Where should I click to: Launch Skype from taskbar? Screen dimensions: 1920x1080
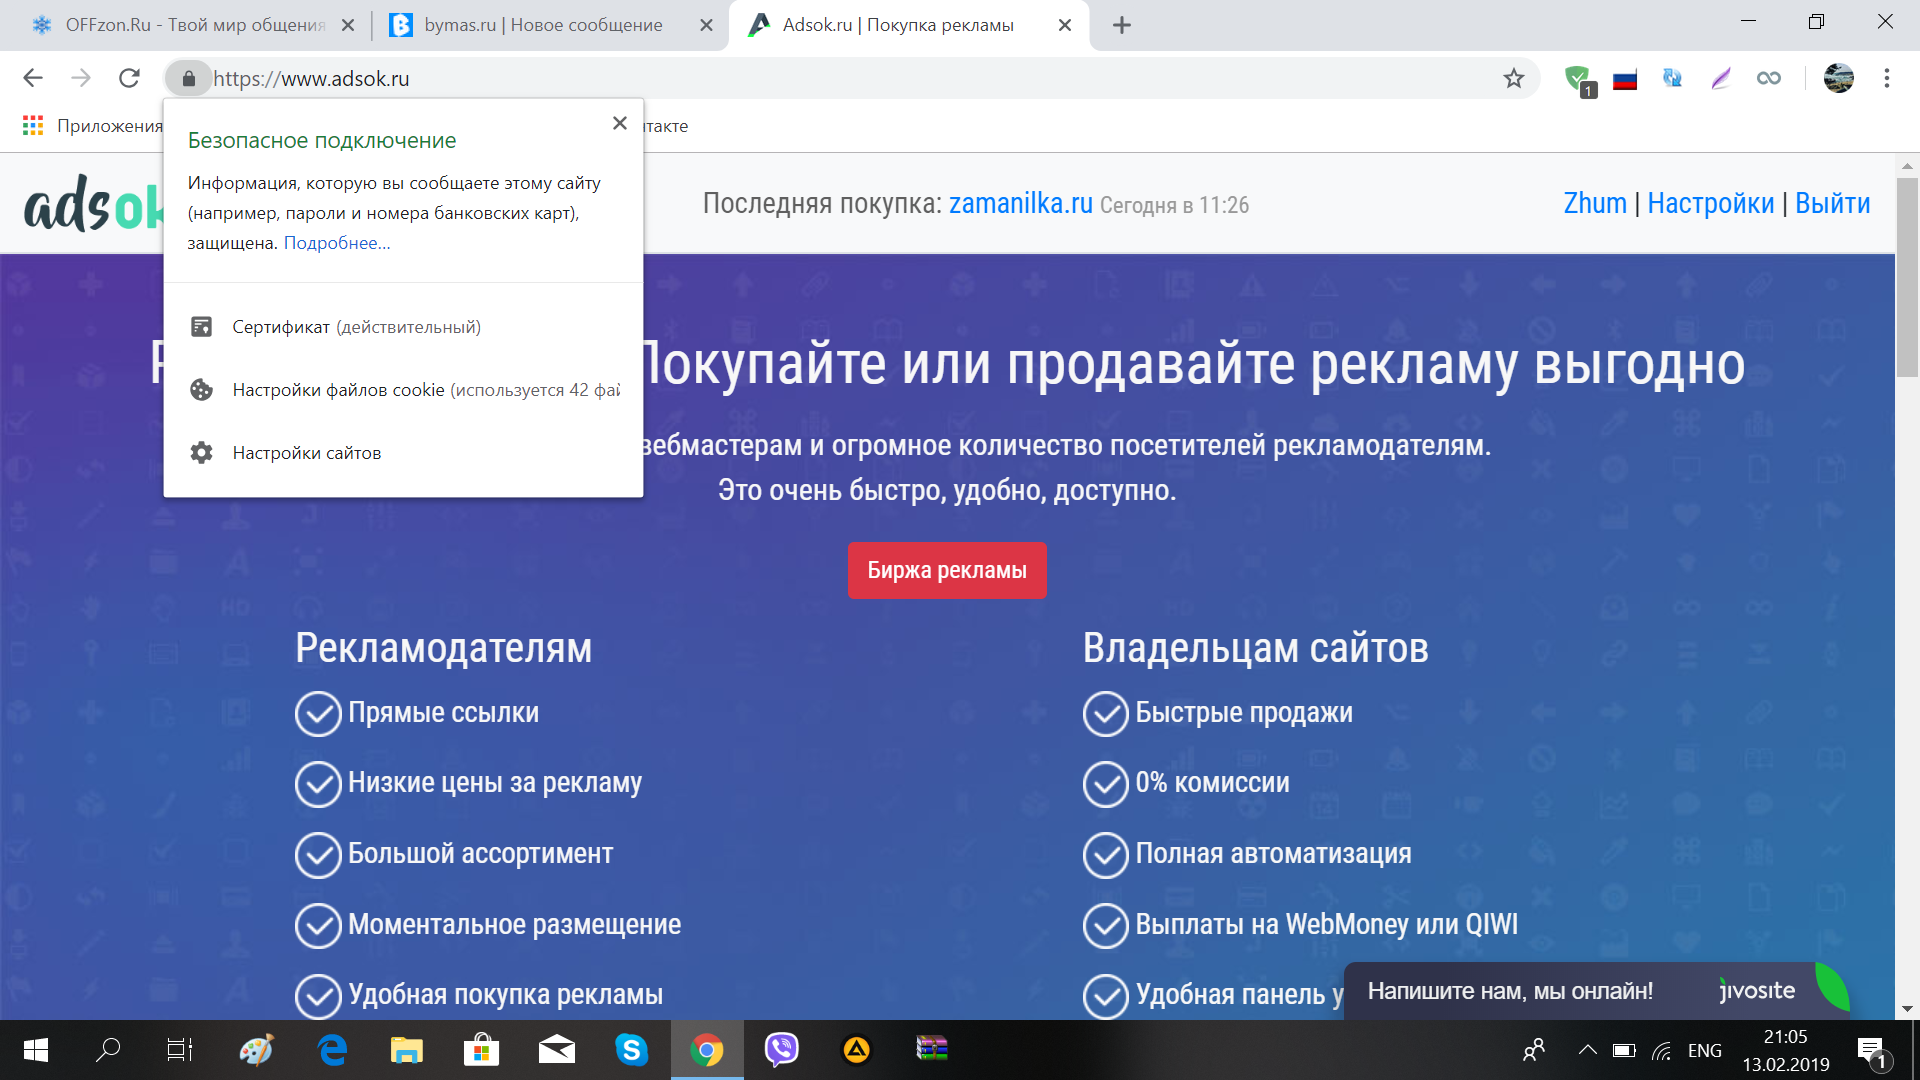[x=631, y=1050]
